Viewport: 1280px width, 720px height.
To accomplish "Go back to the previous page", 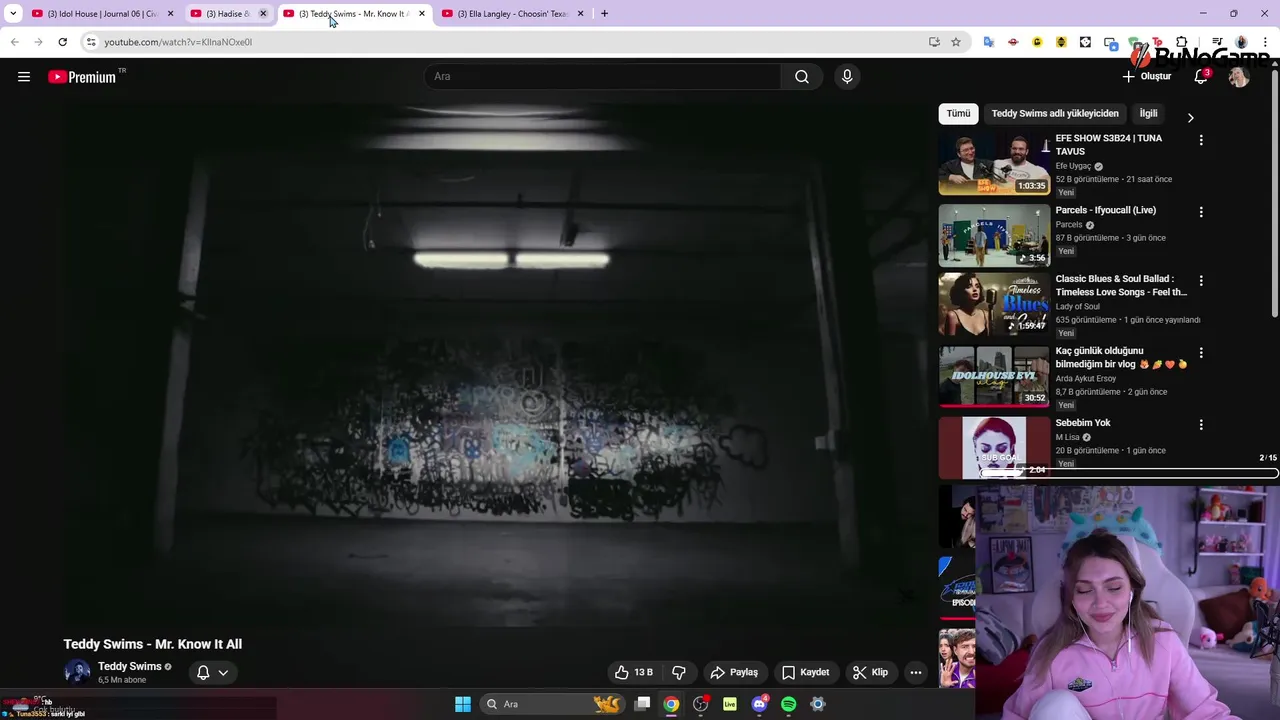I will tap(14, 42).
